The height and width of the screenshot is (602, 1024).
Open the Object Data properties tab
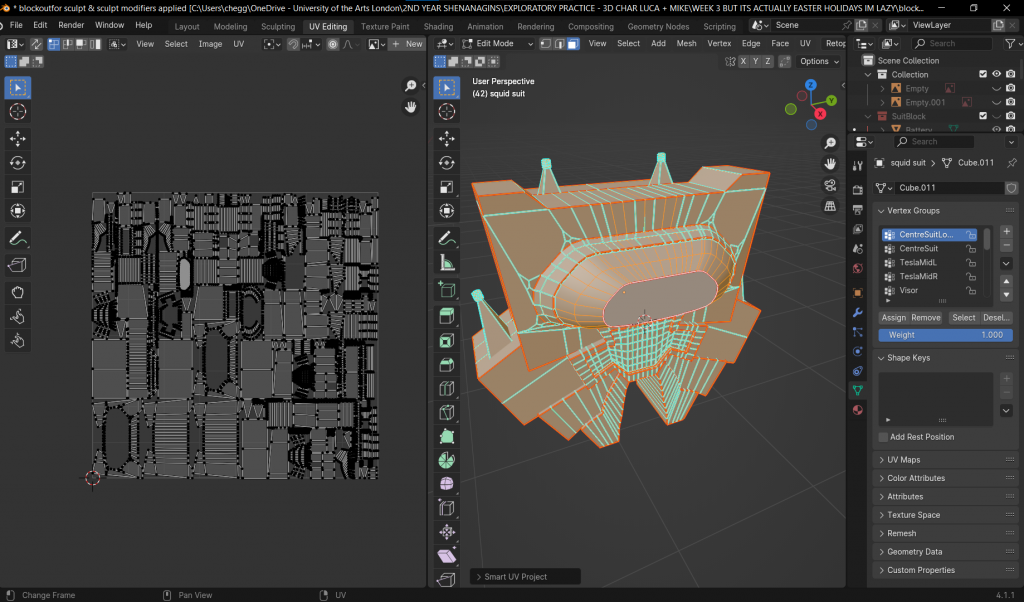(857, 390)
